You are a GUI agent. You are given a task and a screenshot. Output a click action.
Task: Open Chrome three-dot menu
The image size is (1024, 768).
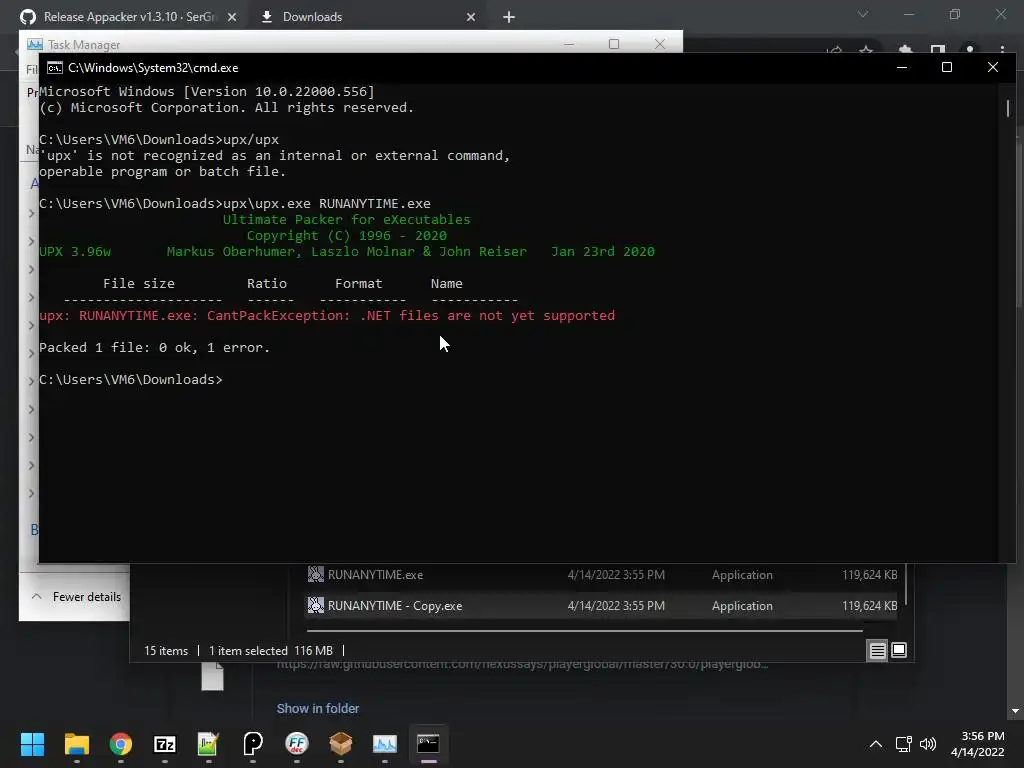[1002, 50]
